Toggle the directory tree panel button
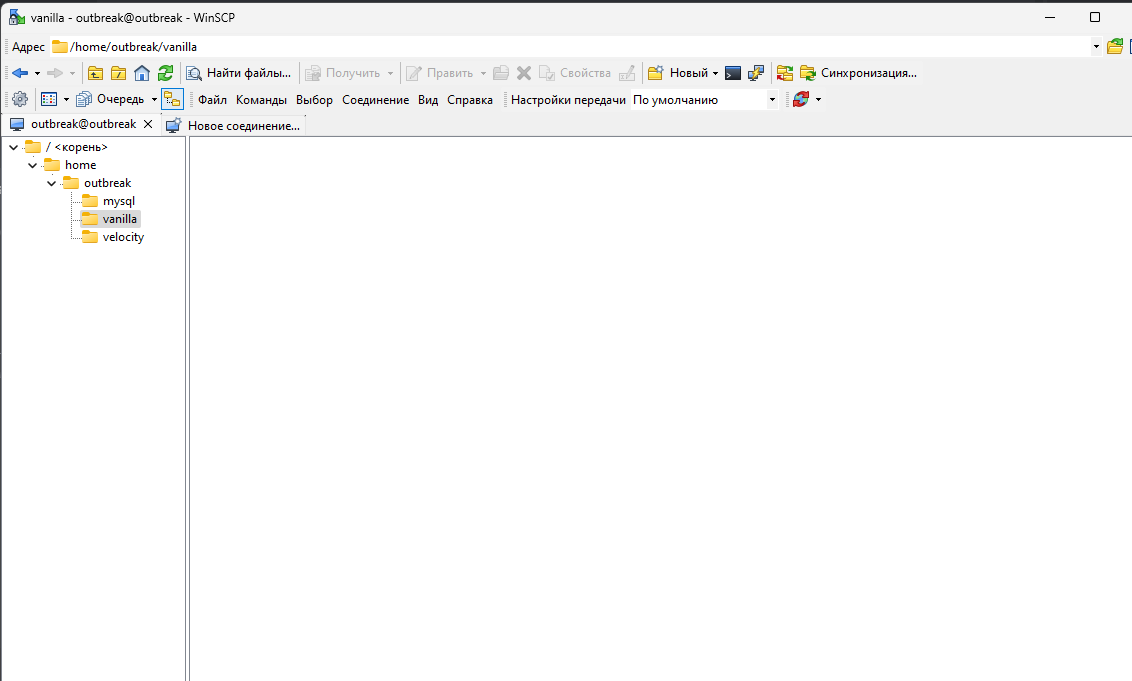Screen dimensions: 1132x681 pyautogui.click(x=172, y=99)
